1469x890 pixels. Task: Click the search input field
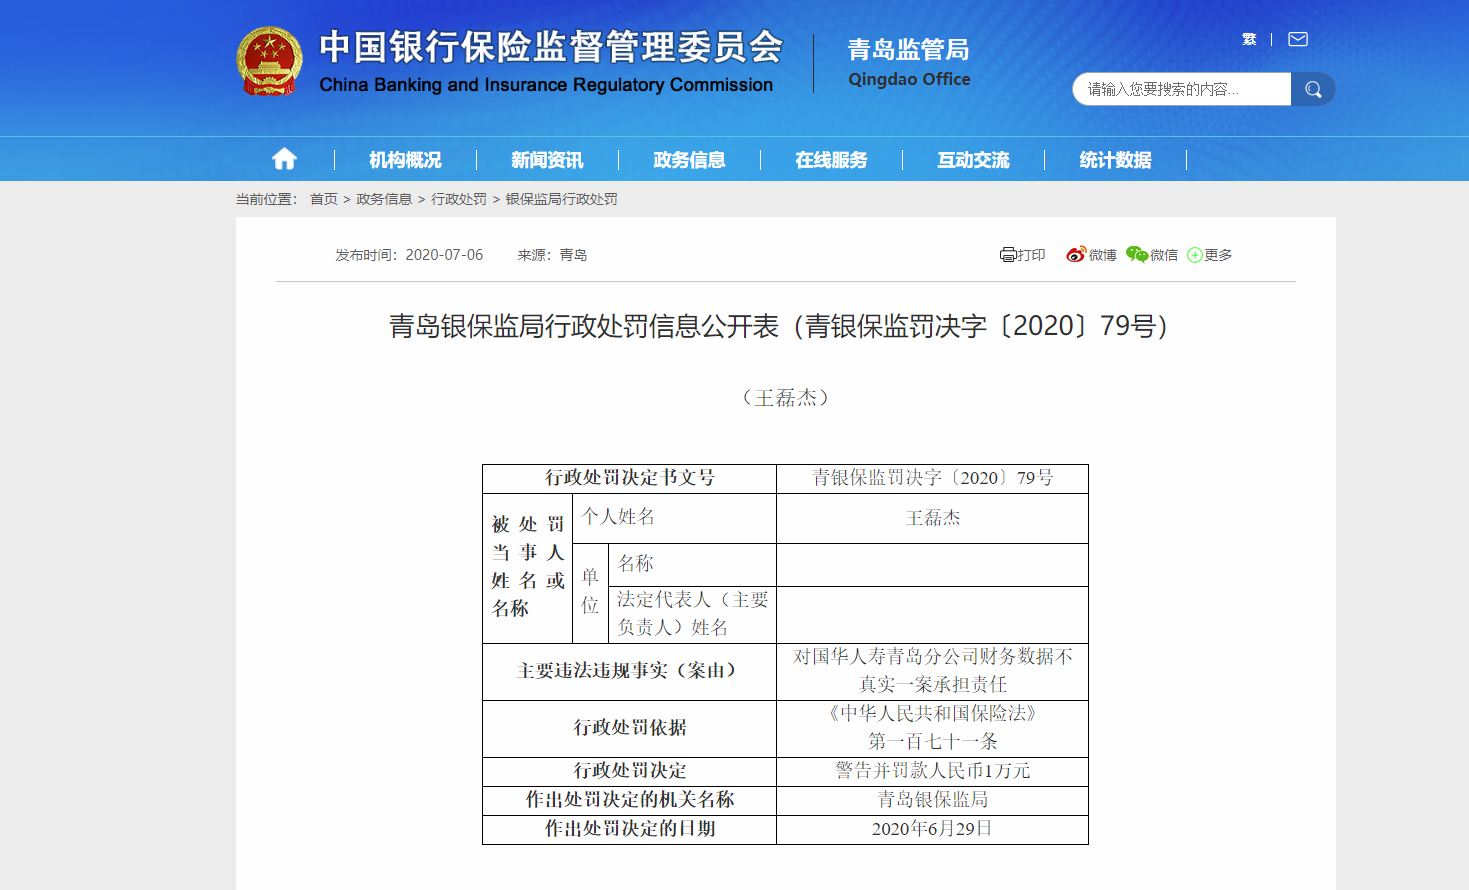[x=1180, y=89]
